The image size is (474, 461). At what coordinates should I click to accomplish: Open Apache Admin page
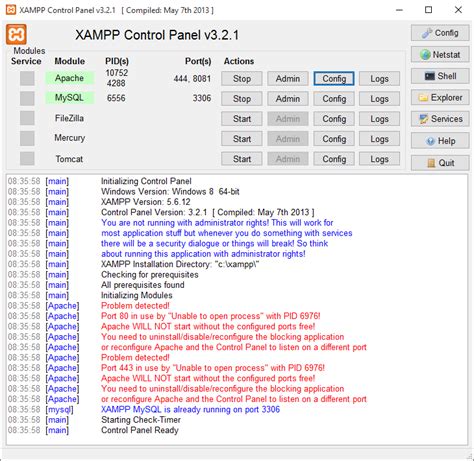(x=288, y=79)
